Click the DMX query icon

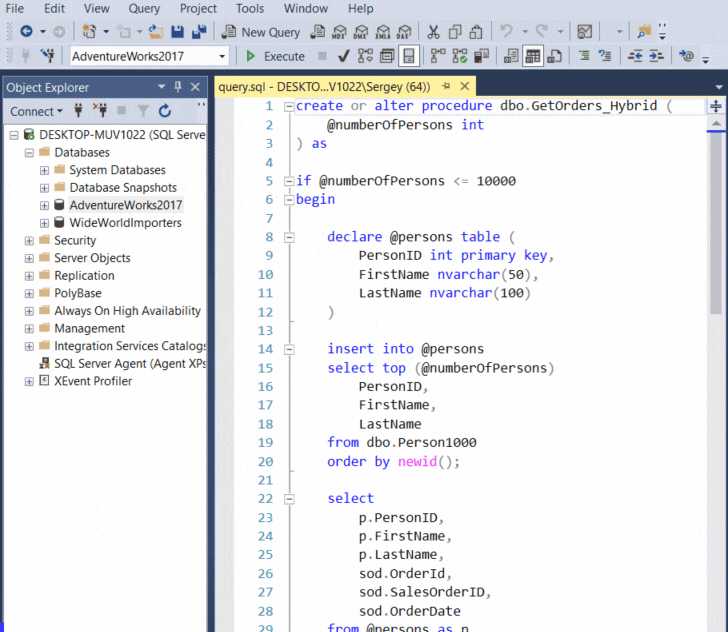(361, 32)
